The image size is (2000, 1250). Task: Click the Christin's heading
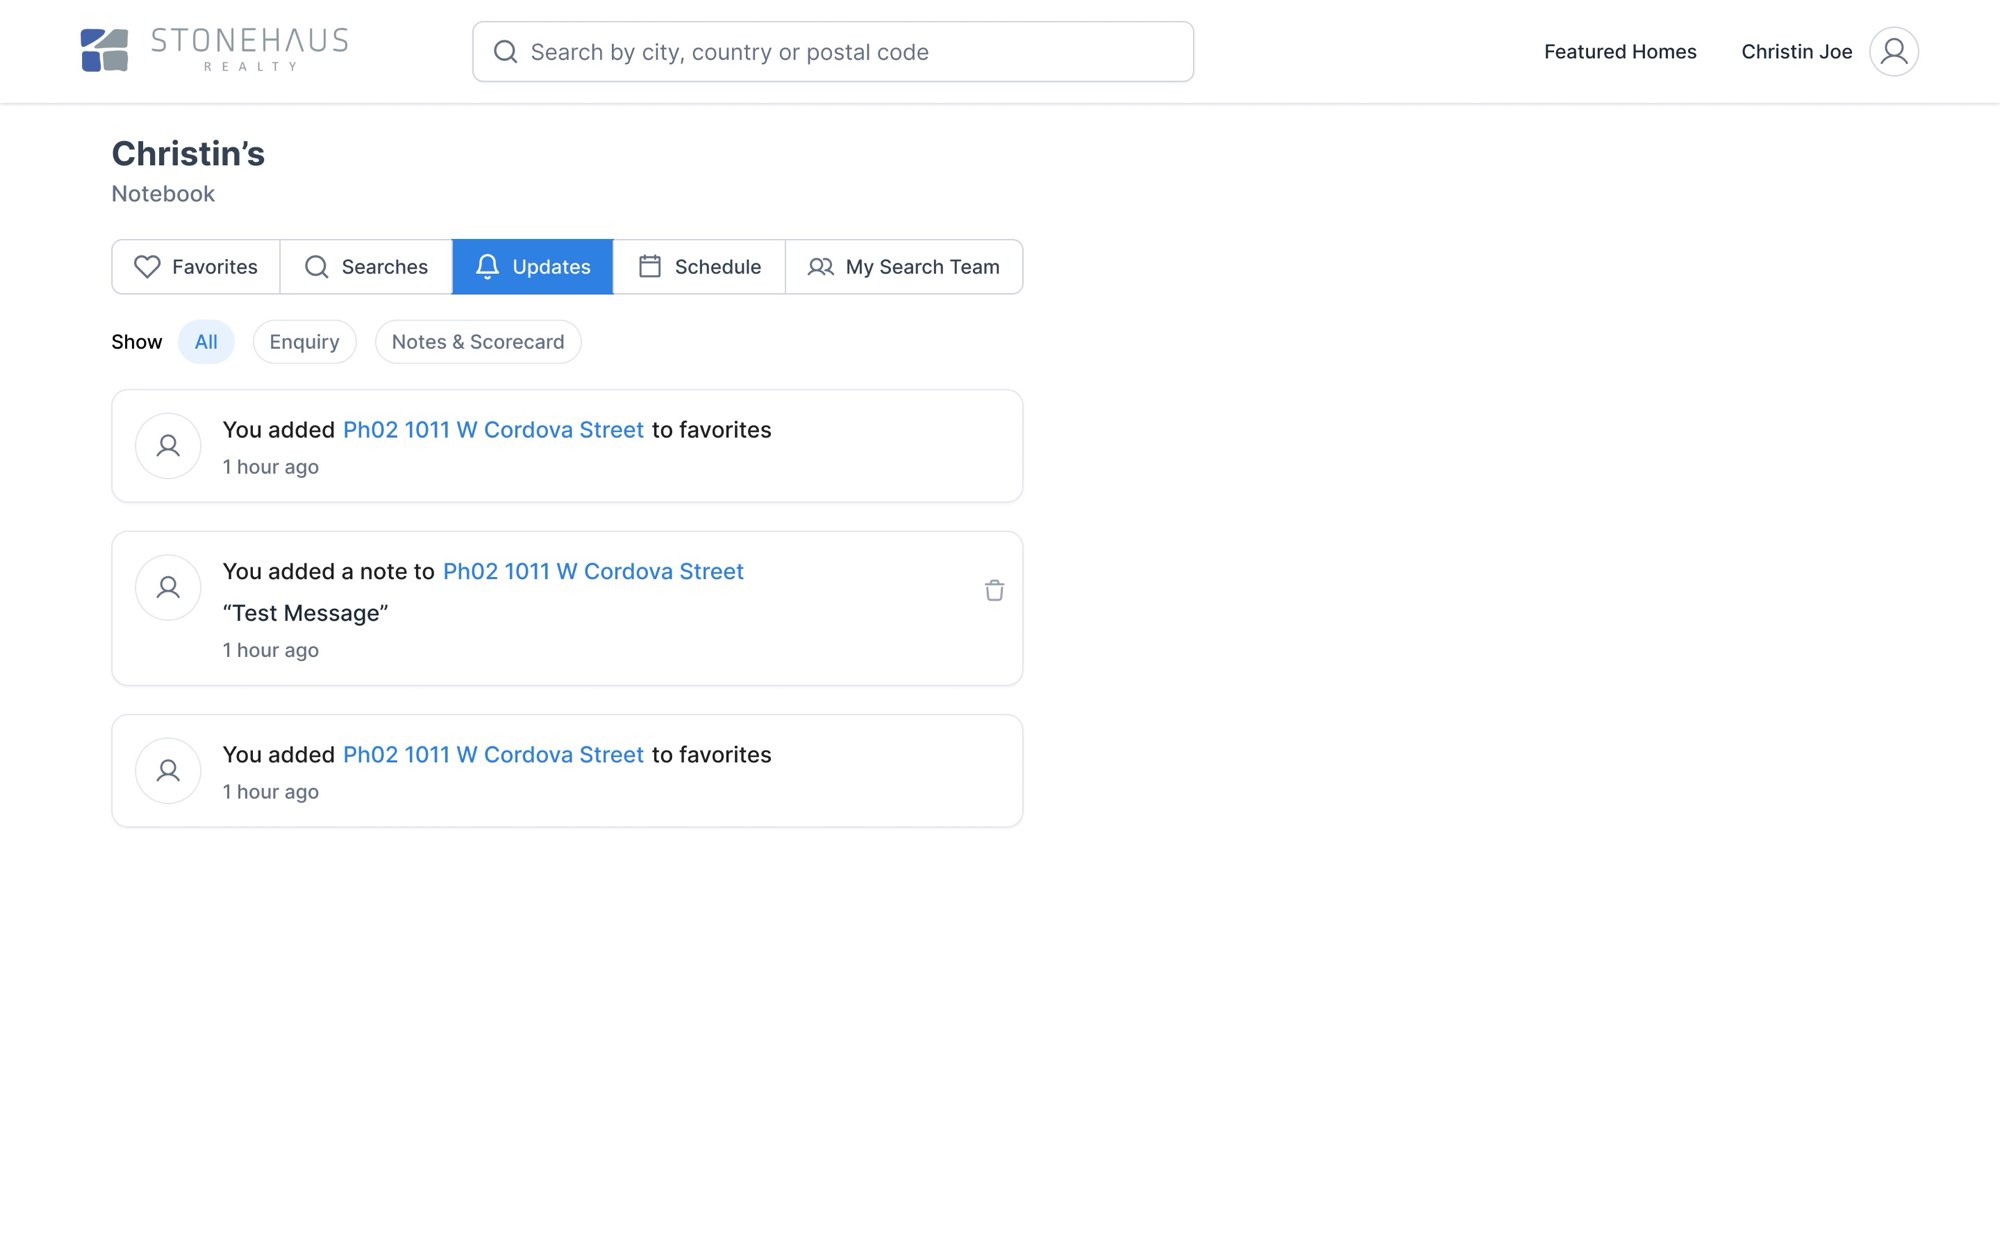188,154
